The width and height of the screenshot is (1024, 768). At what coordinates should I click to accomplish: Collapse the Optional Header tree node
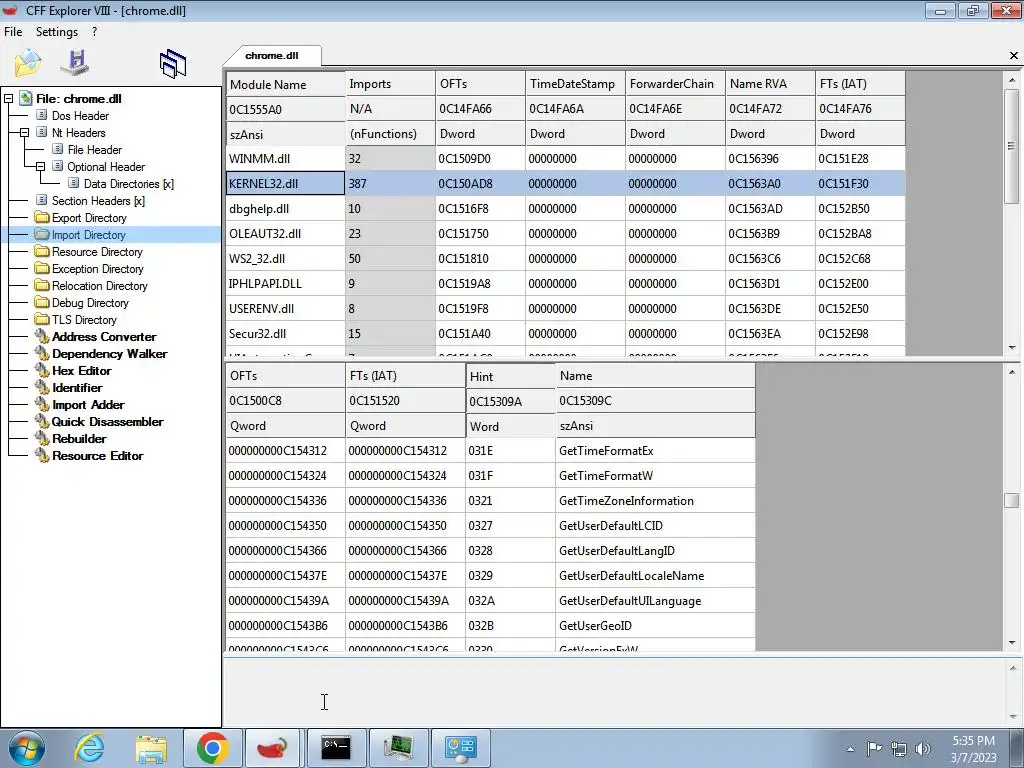tap(40, 167)
